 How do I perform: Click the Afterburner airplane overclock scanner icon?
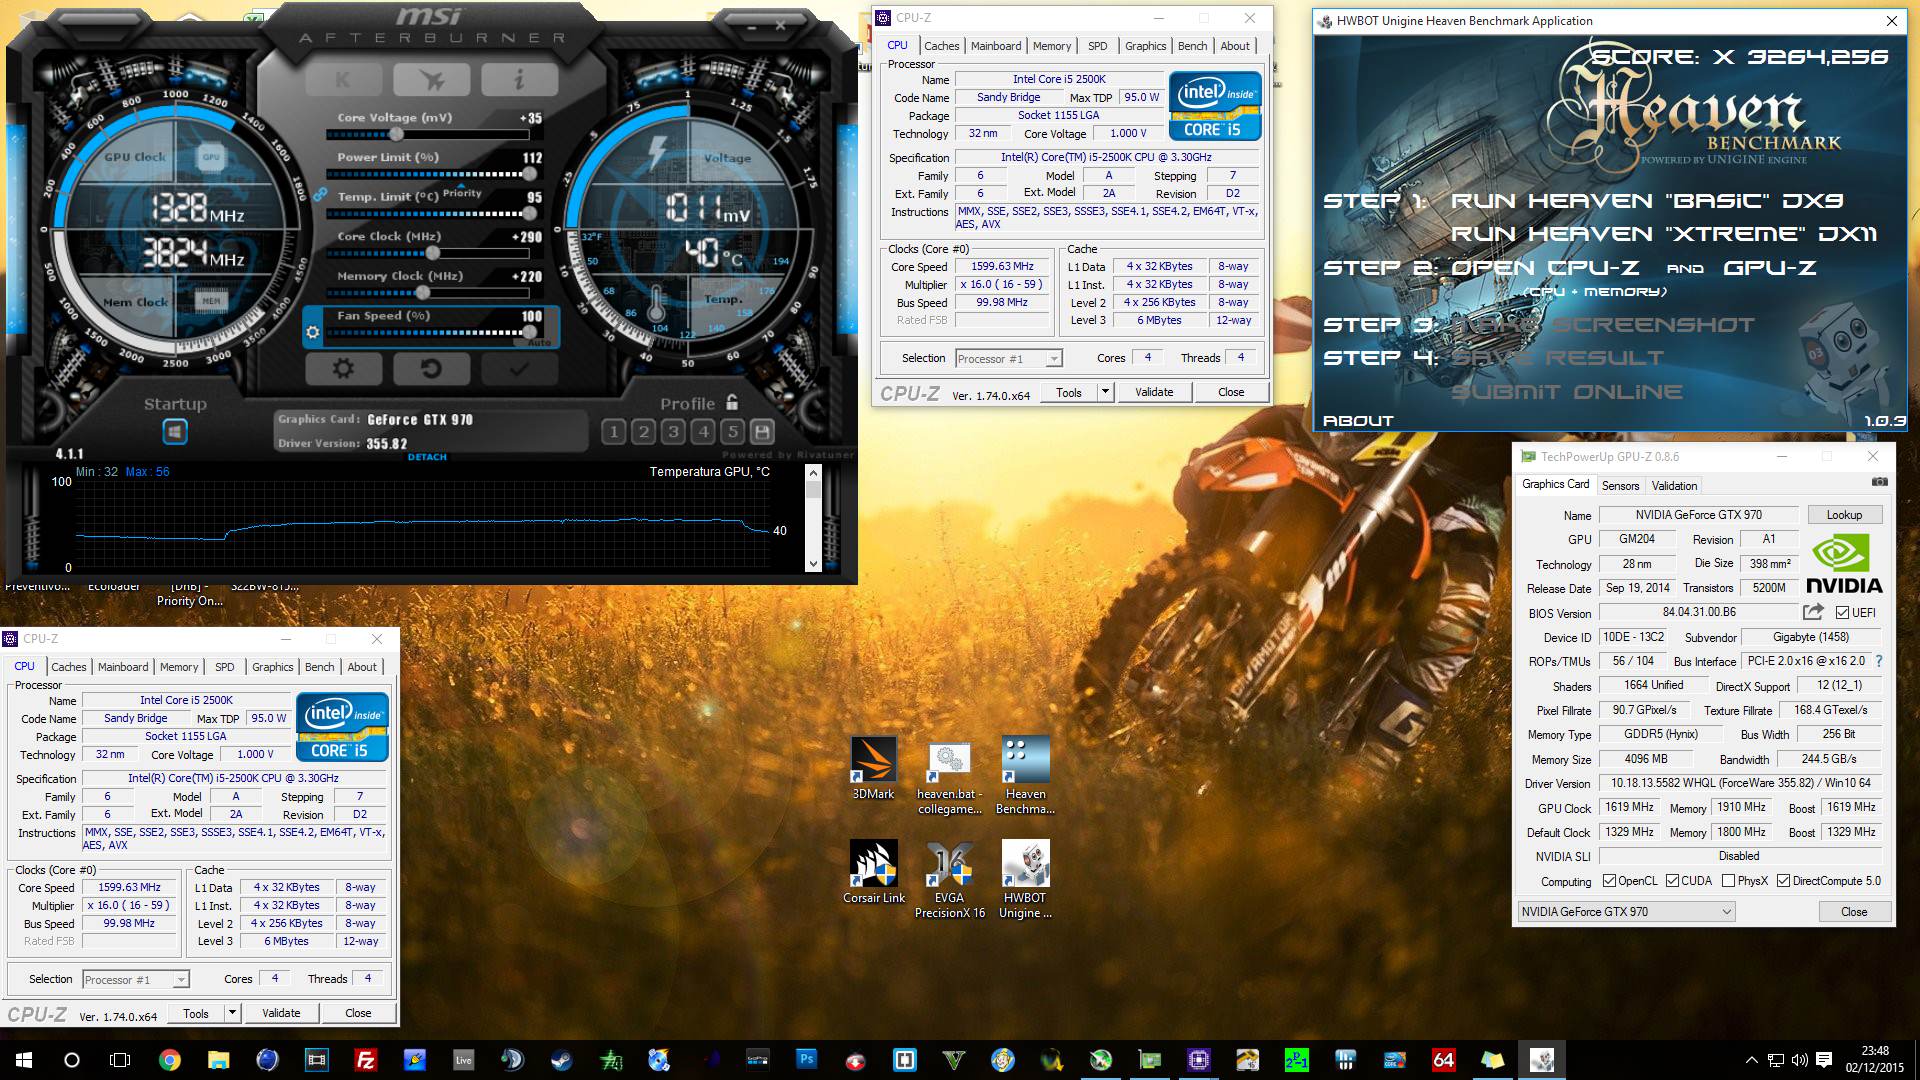[x=431, y=79]
